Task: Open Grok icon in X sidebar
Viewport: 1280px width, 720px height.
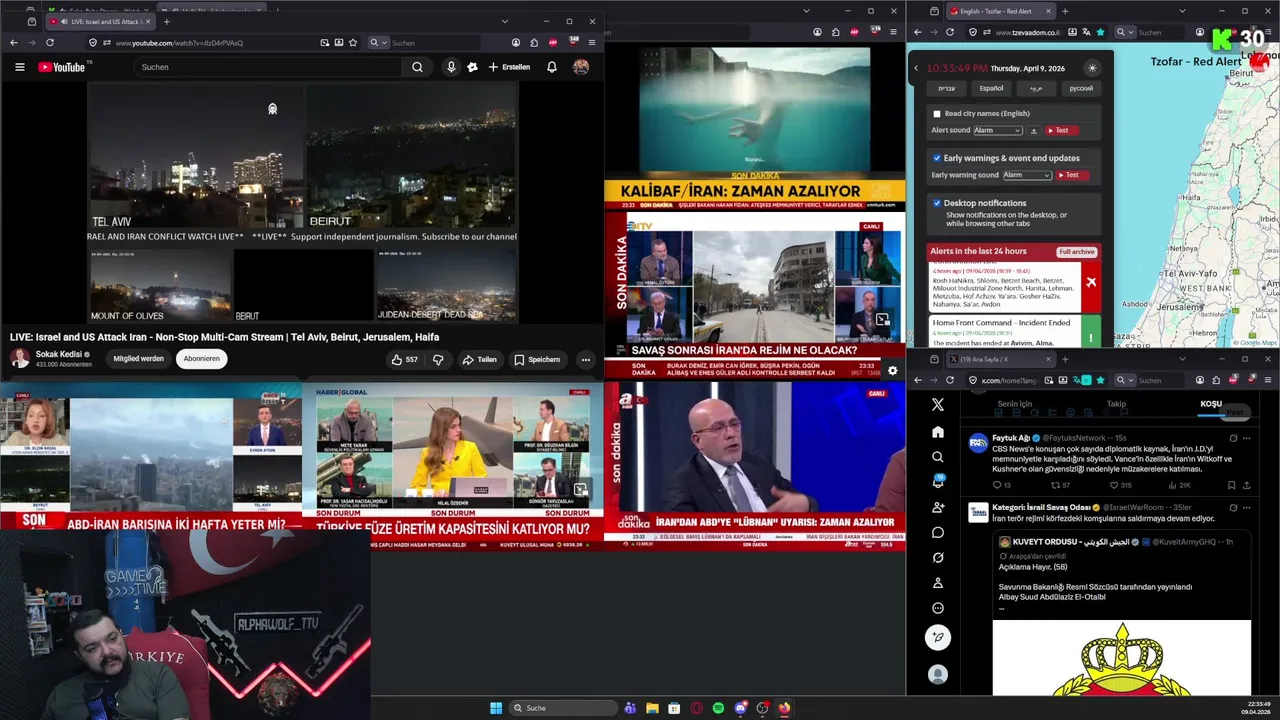Action: [x=938, y=557]
